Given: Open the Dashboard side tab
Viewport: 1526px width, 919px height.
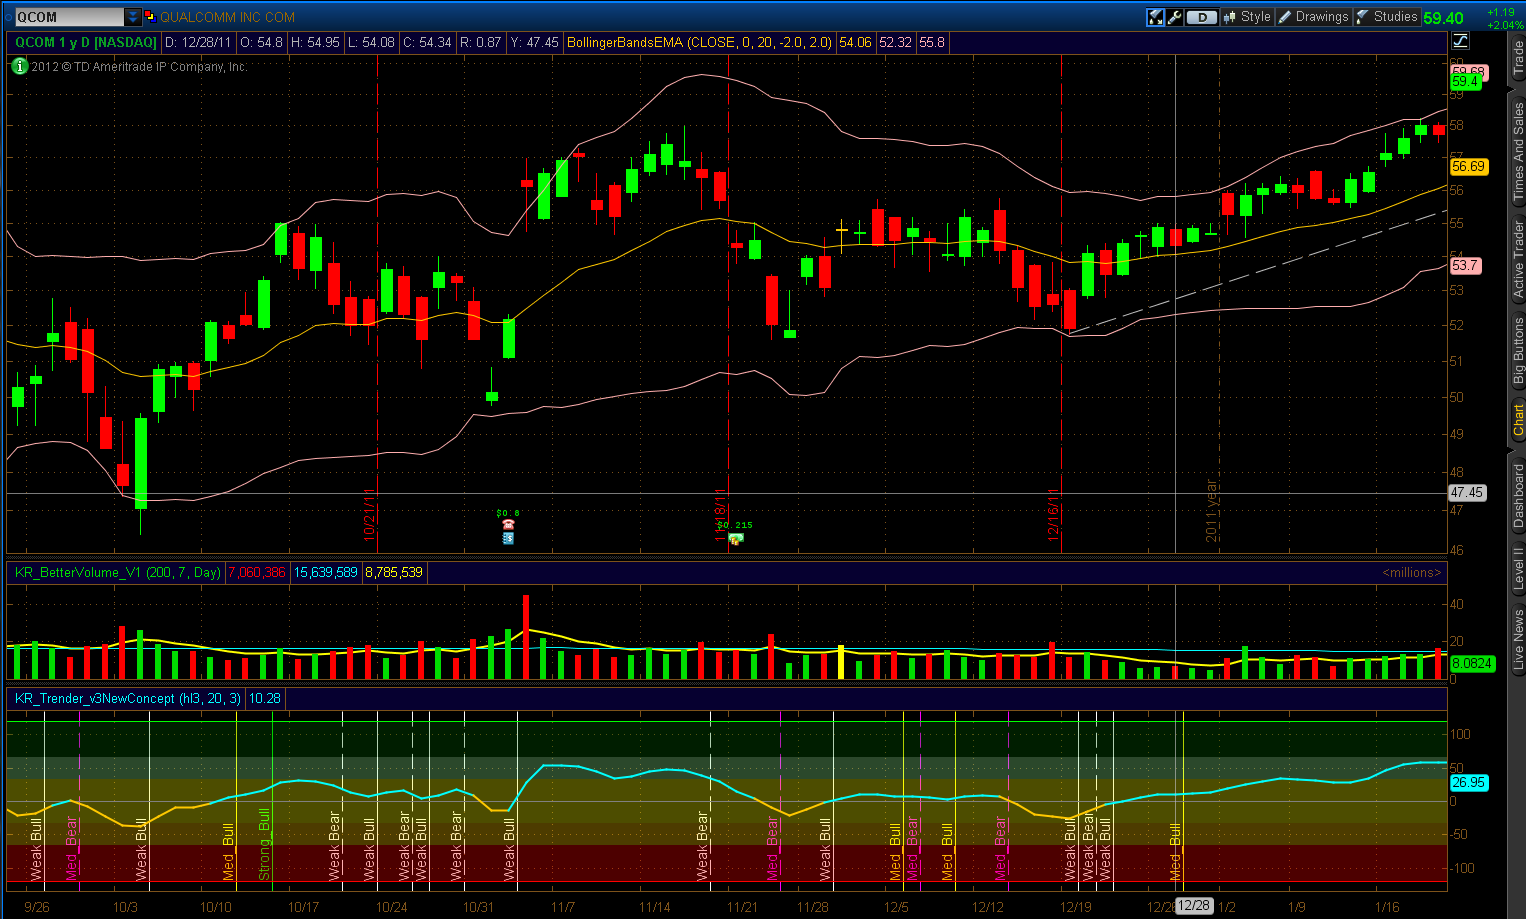Looking at the screenshot, I should click(x=1518, y=496).
